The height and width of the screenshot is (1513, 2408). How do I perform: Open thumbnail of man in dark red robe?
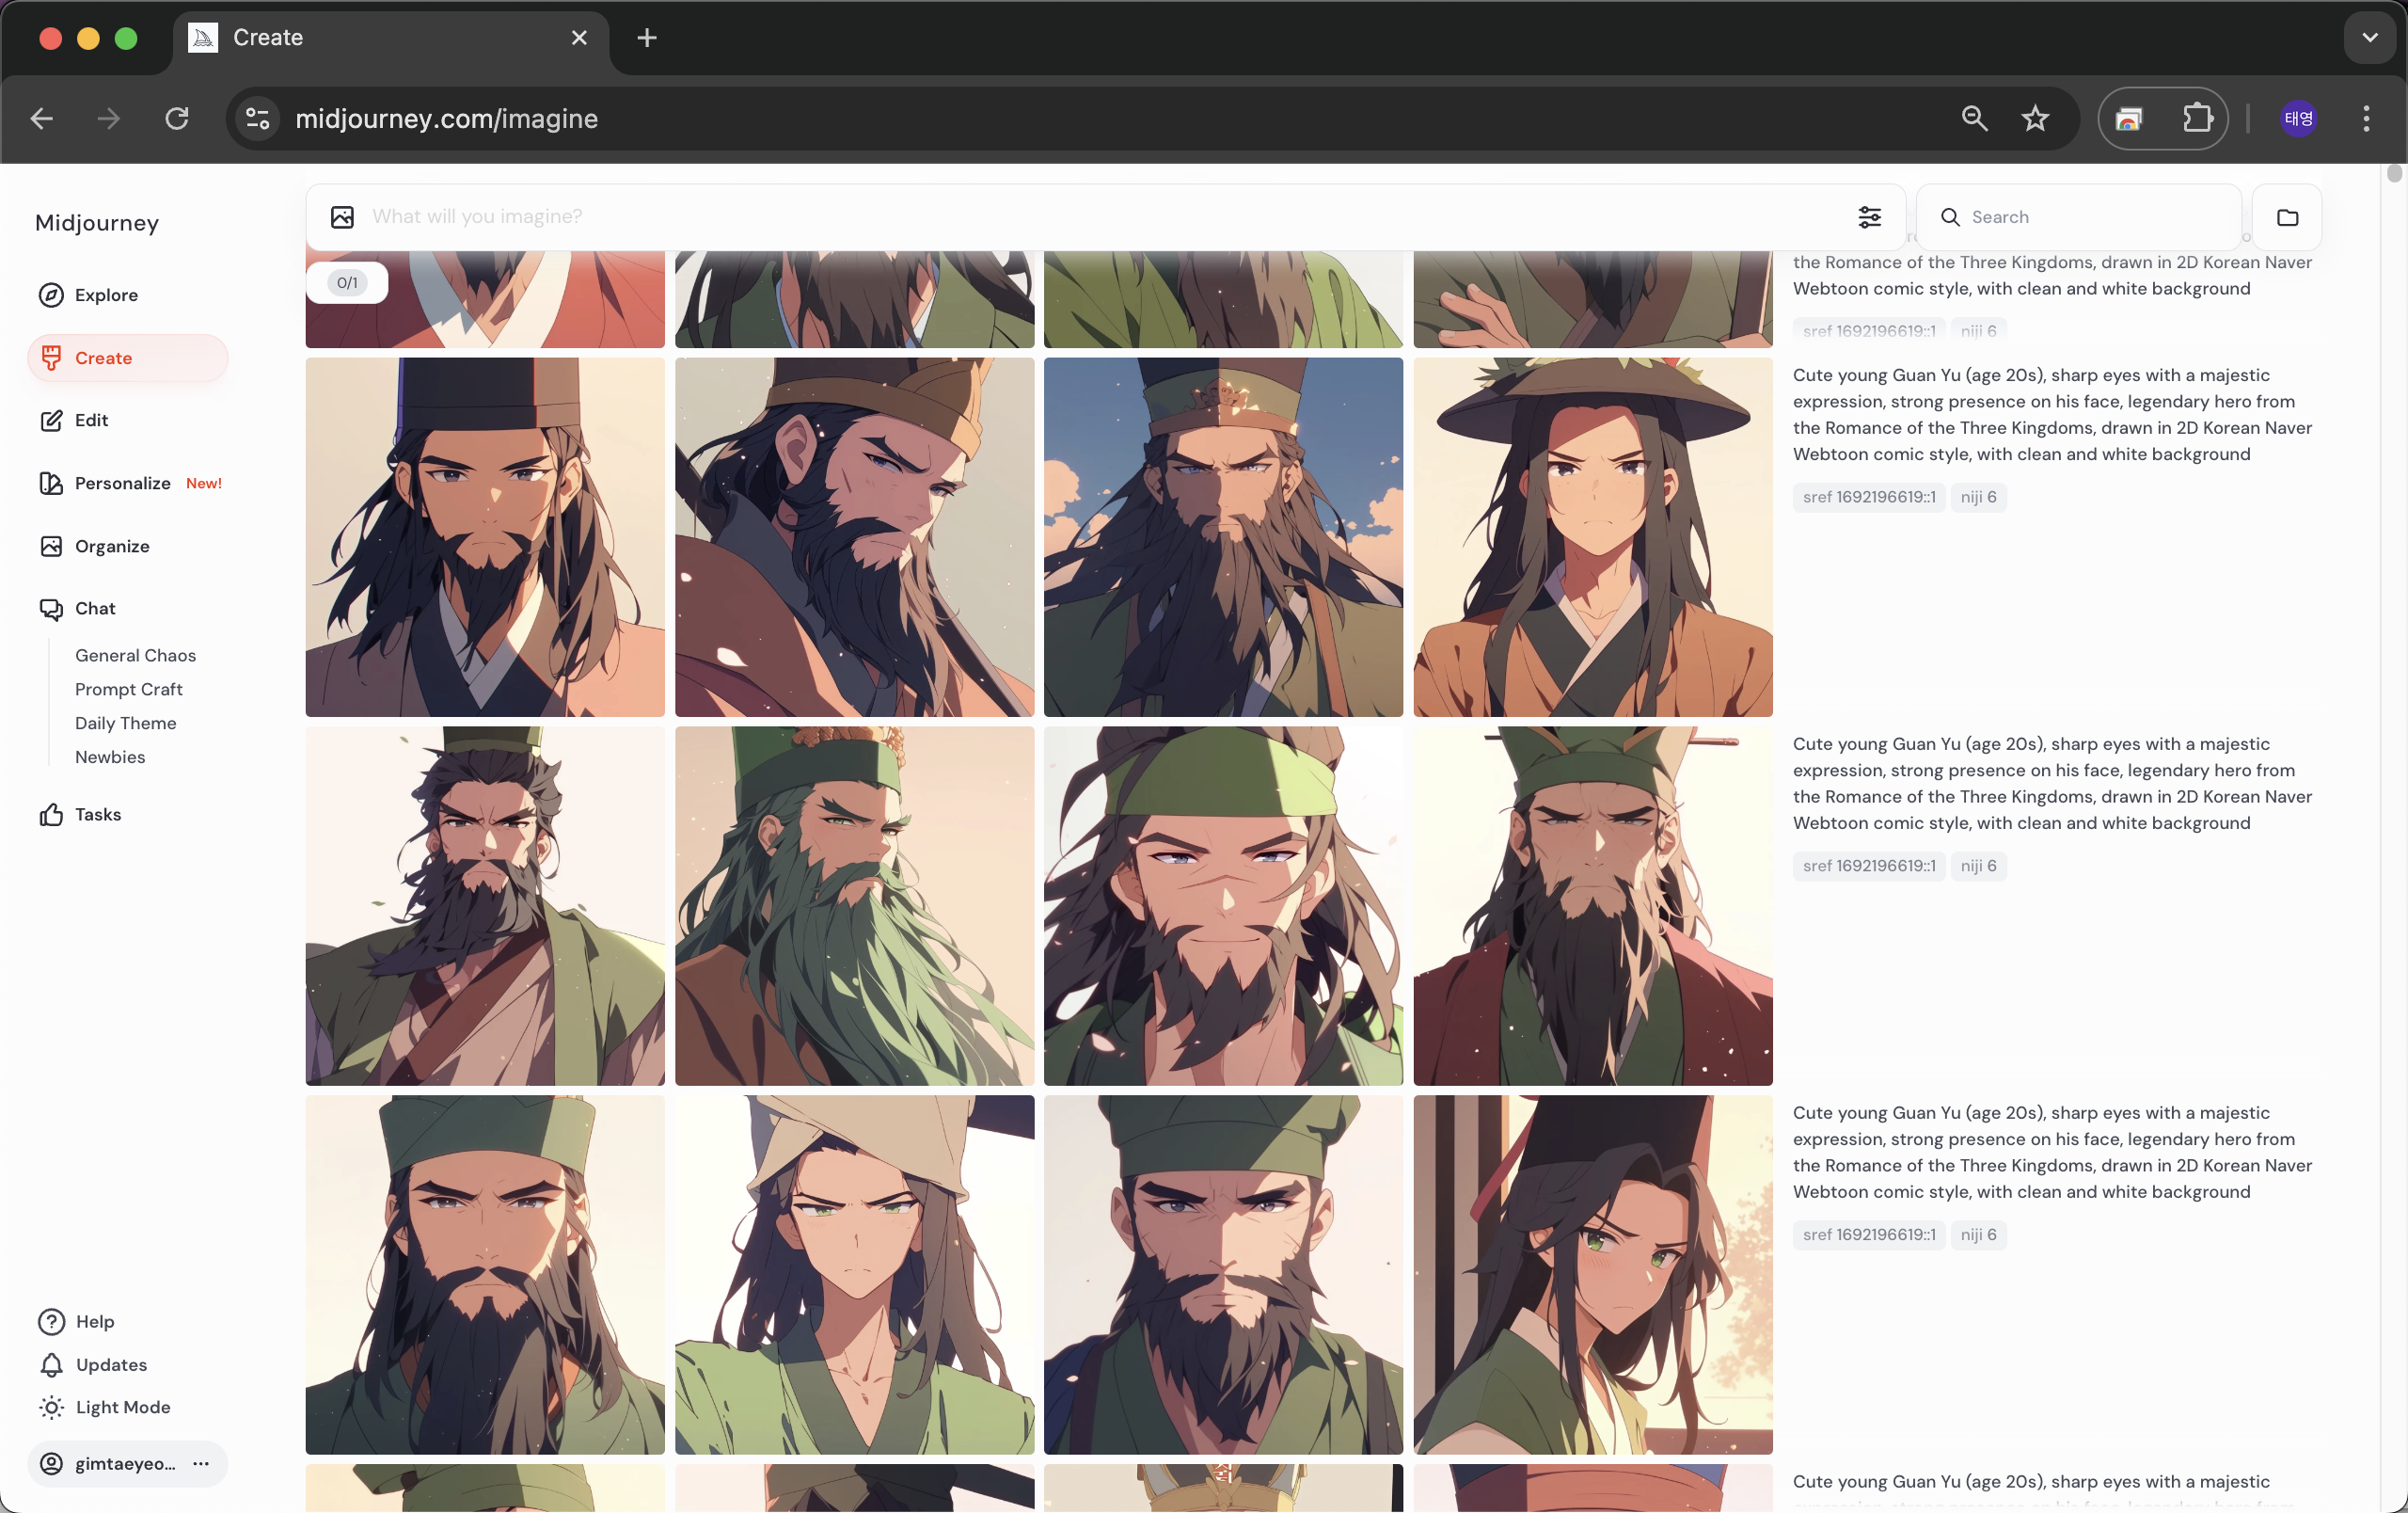[1593, 905]
